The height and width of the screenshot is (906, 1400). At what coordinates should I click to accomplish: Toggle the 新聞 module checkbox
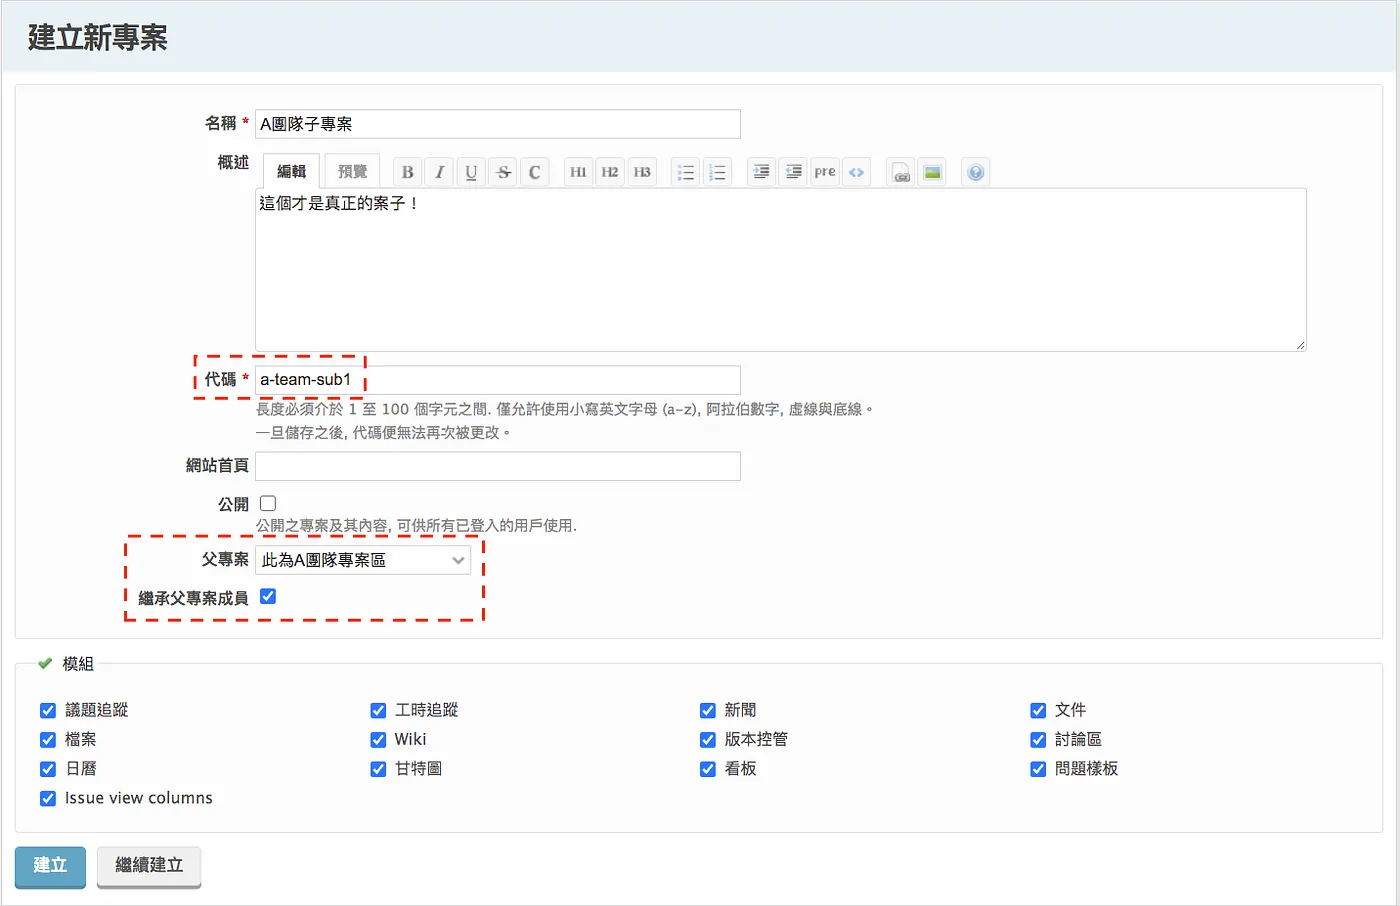708,710
